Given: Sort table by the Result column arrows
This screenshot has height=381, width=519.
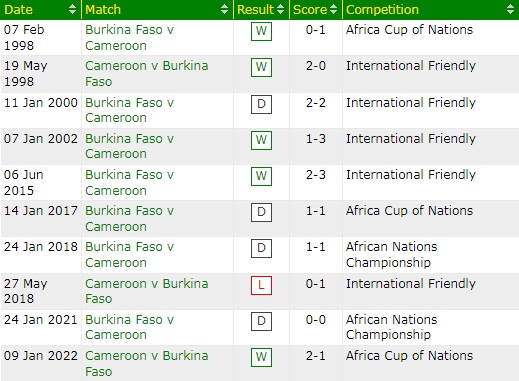Looking at the screenshot, I should [x=281, y=9].
